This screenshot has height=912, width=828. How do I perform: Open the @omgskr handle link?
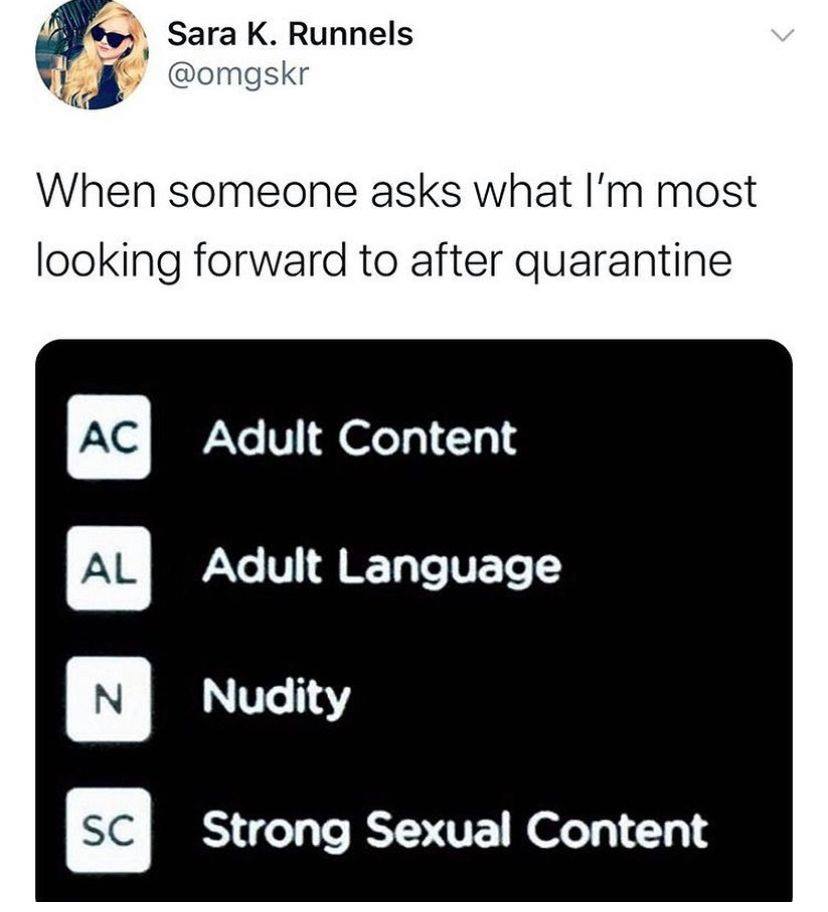238,74
